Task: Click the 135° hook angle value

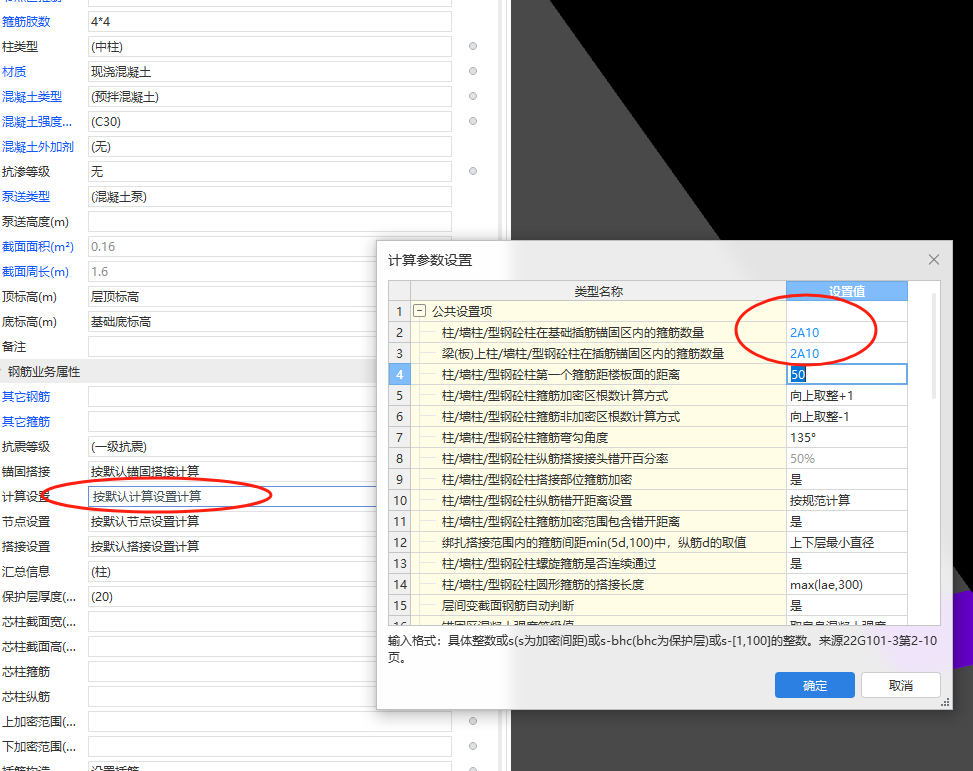Action: tap(846, 438)
